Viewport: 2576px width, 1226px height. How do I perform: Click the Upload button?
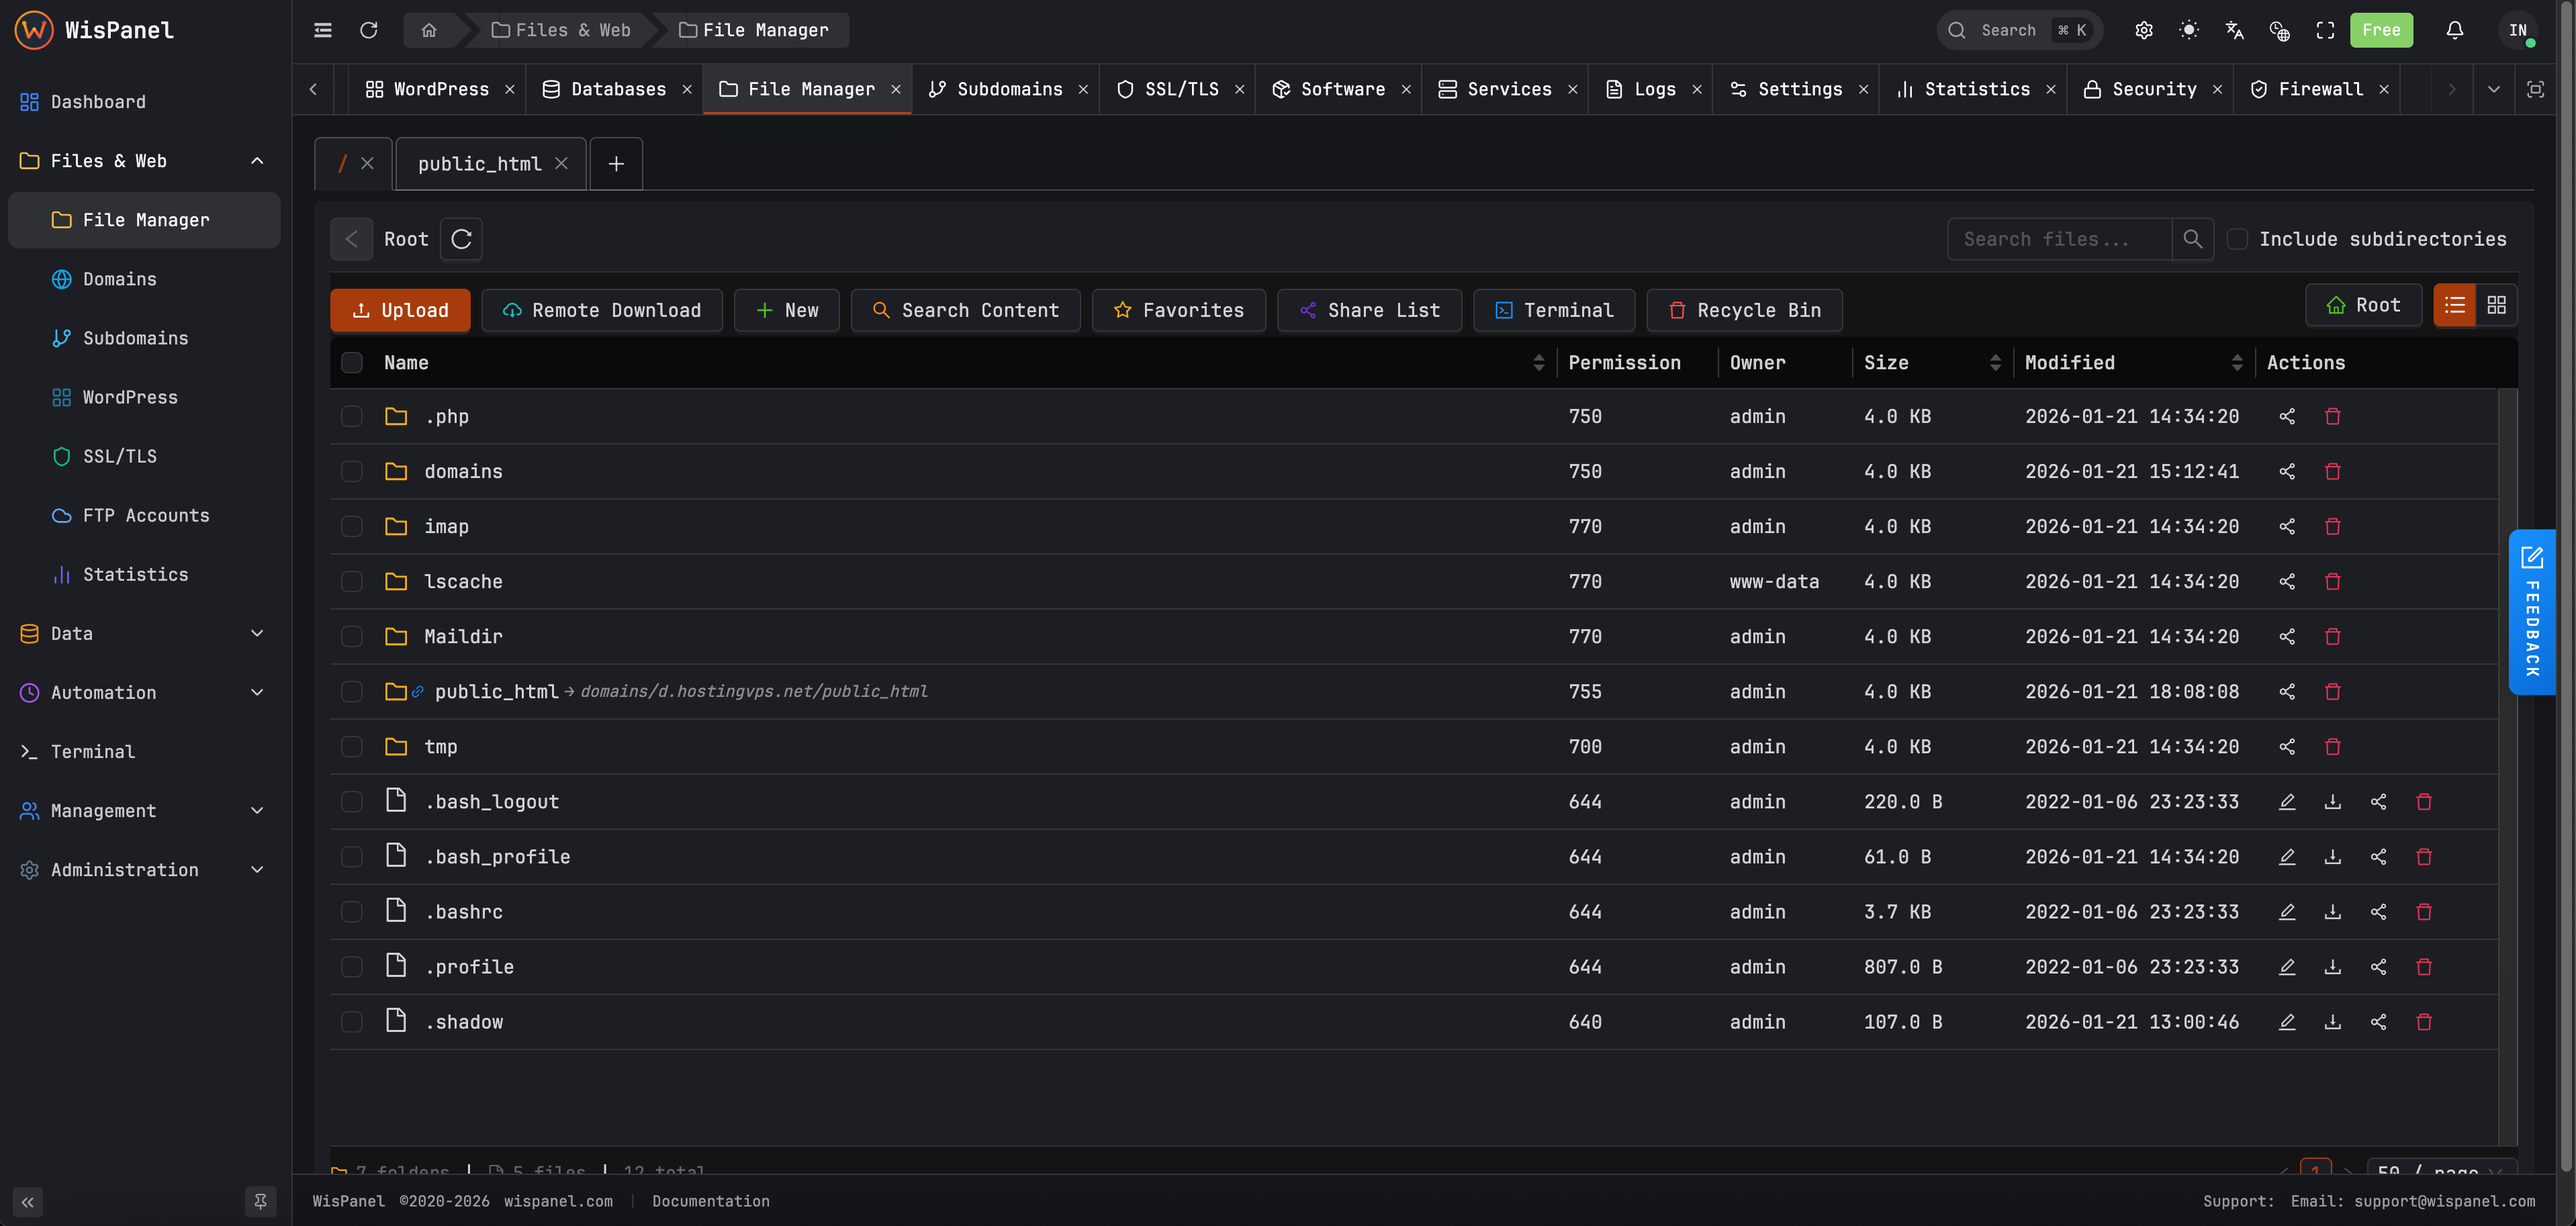click(x=399, y=310)
